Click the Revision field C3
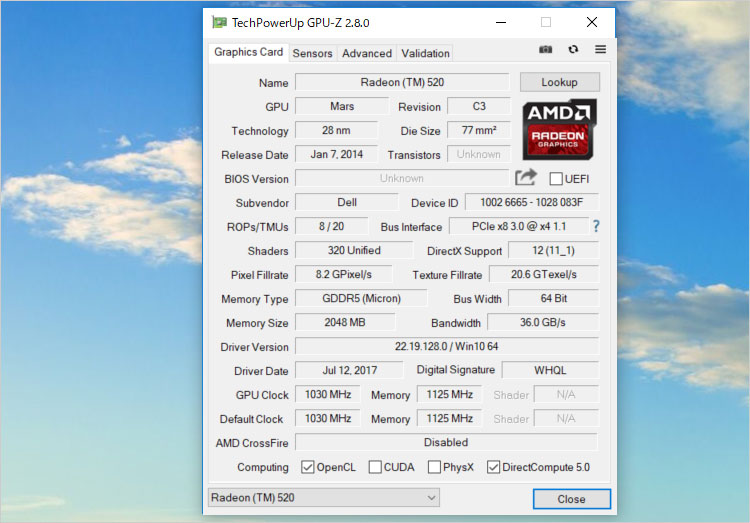The height and width of the screenshot is (523, 750). click(479, 106)
